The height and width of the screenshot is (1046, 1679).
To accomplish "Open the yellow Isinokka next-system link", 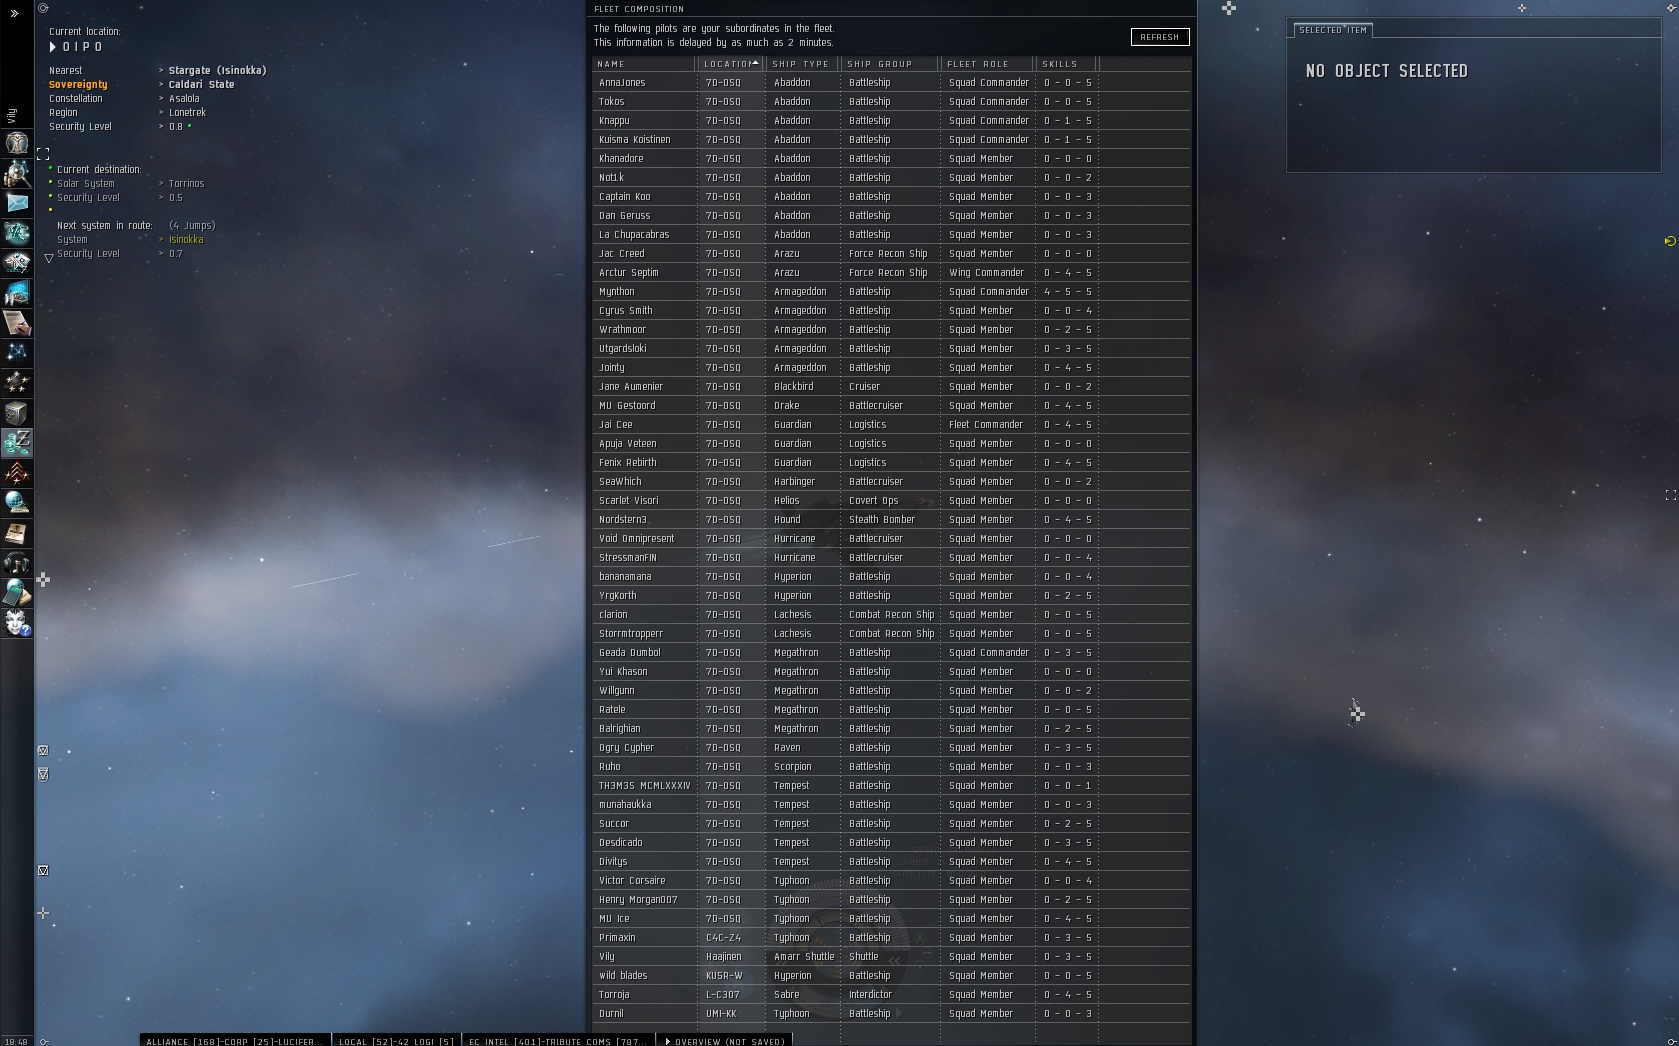I will (186, 240).
